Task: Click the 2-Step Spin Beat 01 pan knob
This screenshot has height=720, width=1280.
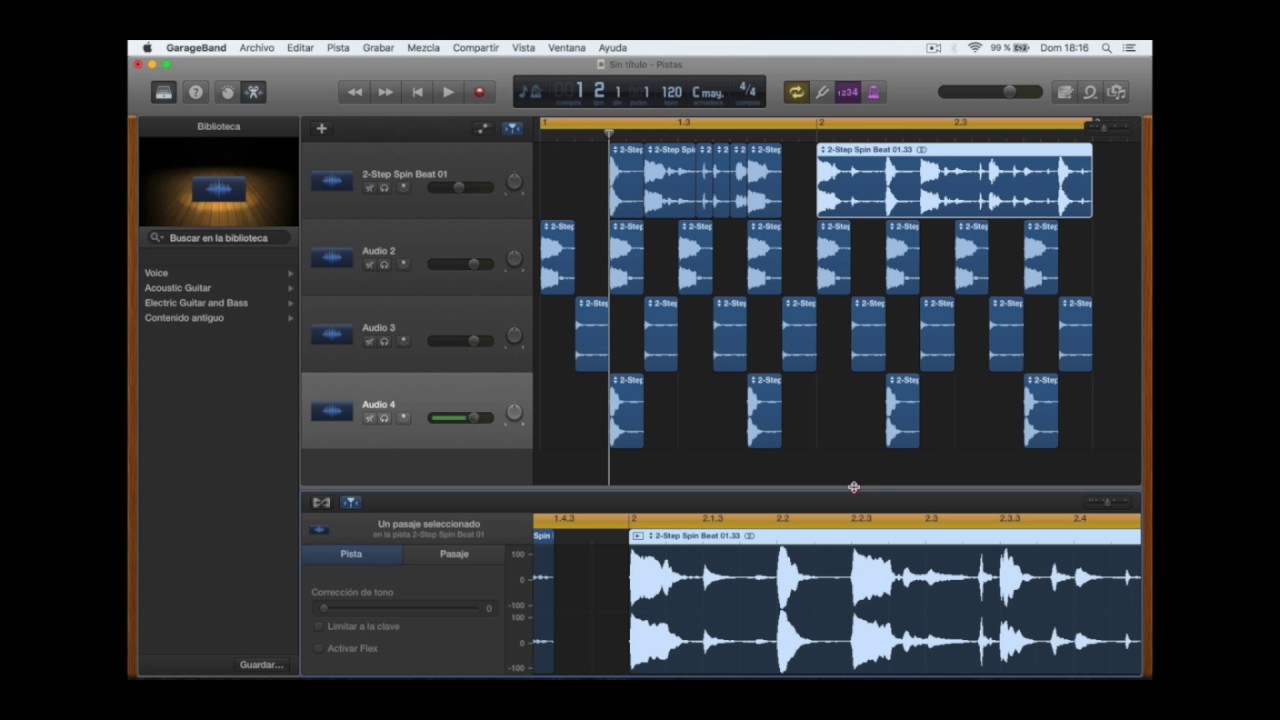Action: click(514, 182)
